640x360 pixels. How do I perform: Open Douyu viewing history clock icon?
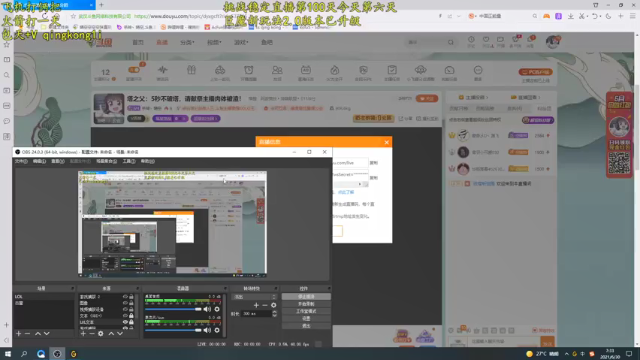pyautogui.click(x=471, y=40)
